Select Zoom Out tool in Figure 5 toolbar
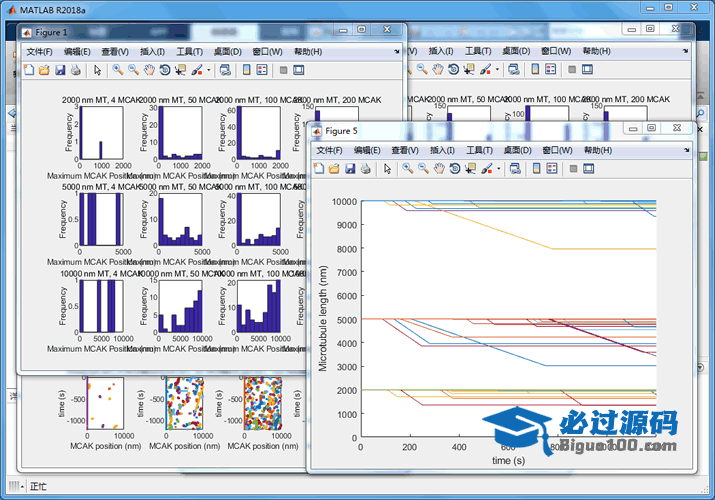 click(x=423, y=168)
